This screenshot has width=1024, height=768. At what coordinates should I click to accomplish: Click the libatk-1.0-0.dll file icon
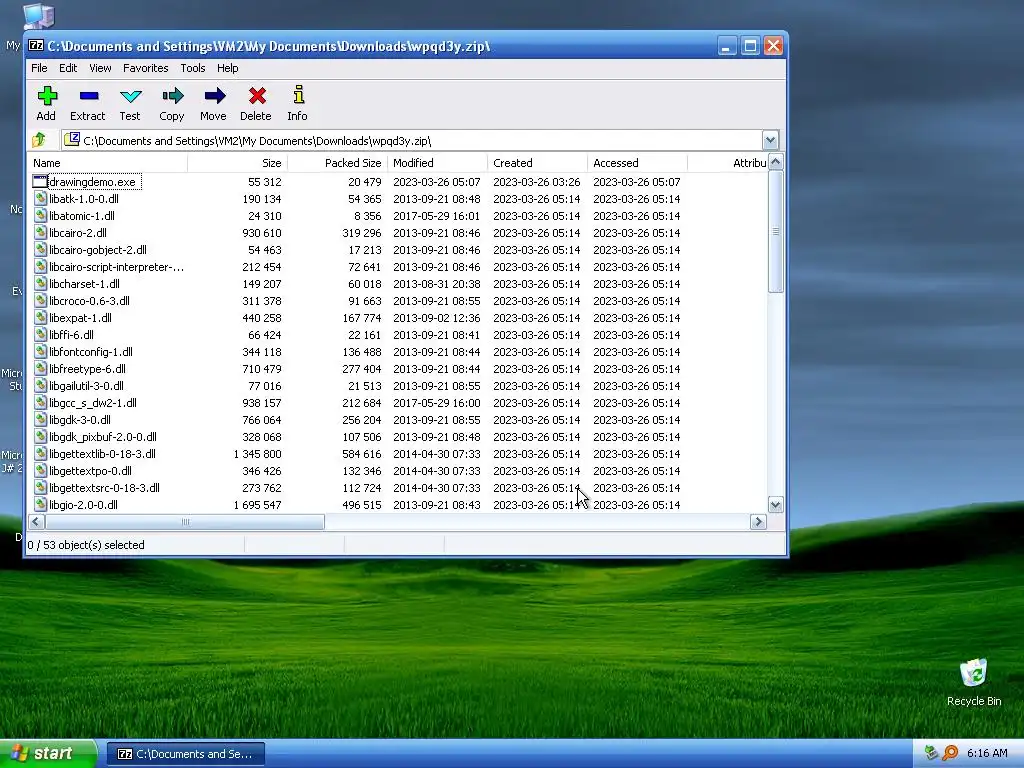pyautogui.click(x=40, y=199)
